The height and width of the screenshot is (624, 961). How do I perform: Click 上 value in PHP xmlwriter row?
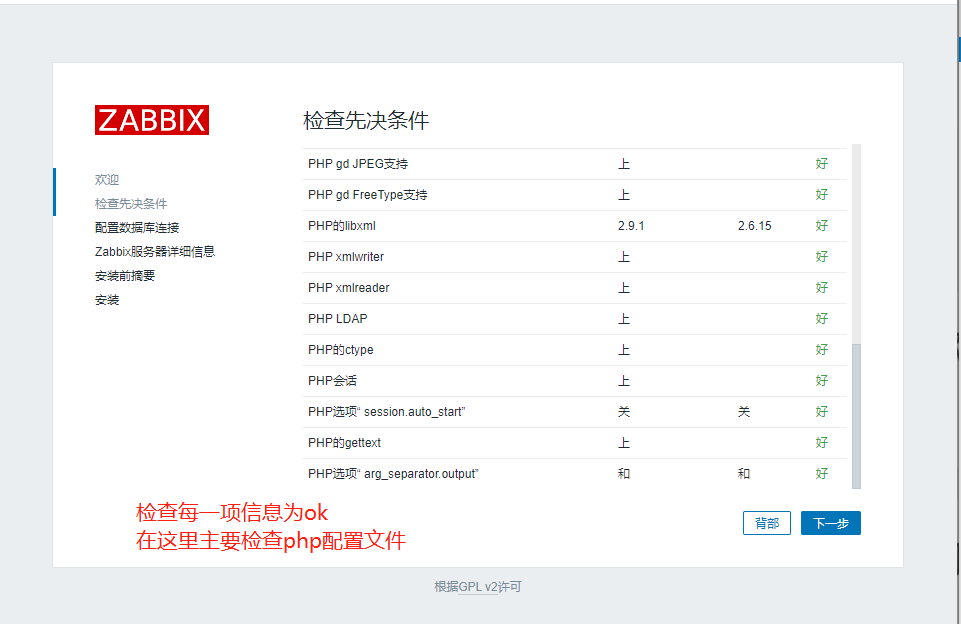pyautogui.click(x=624, y=257)
